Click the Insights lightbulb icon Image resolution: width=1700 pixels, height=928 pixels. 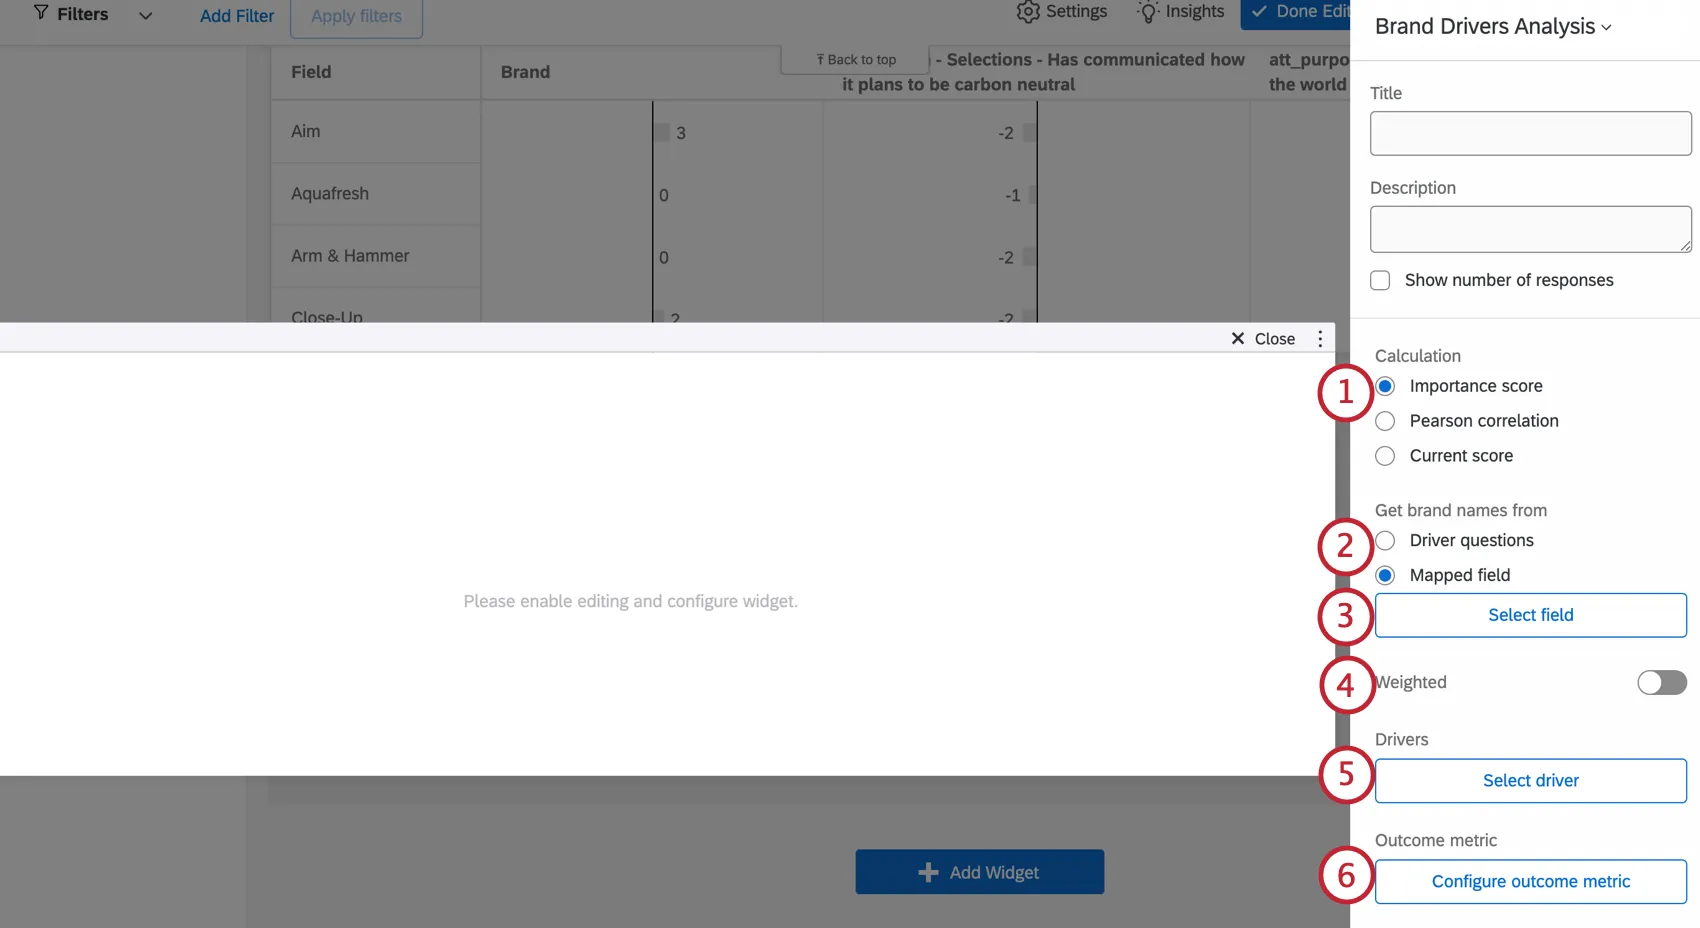1146,11
